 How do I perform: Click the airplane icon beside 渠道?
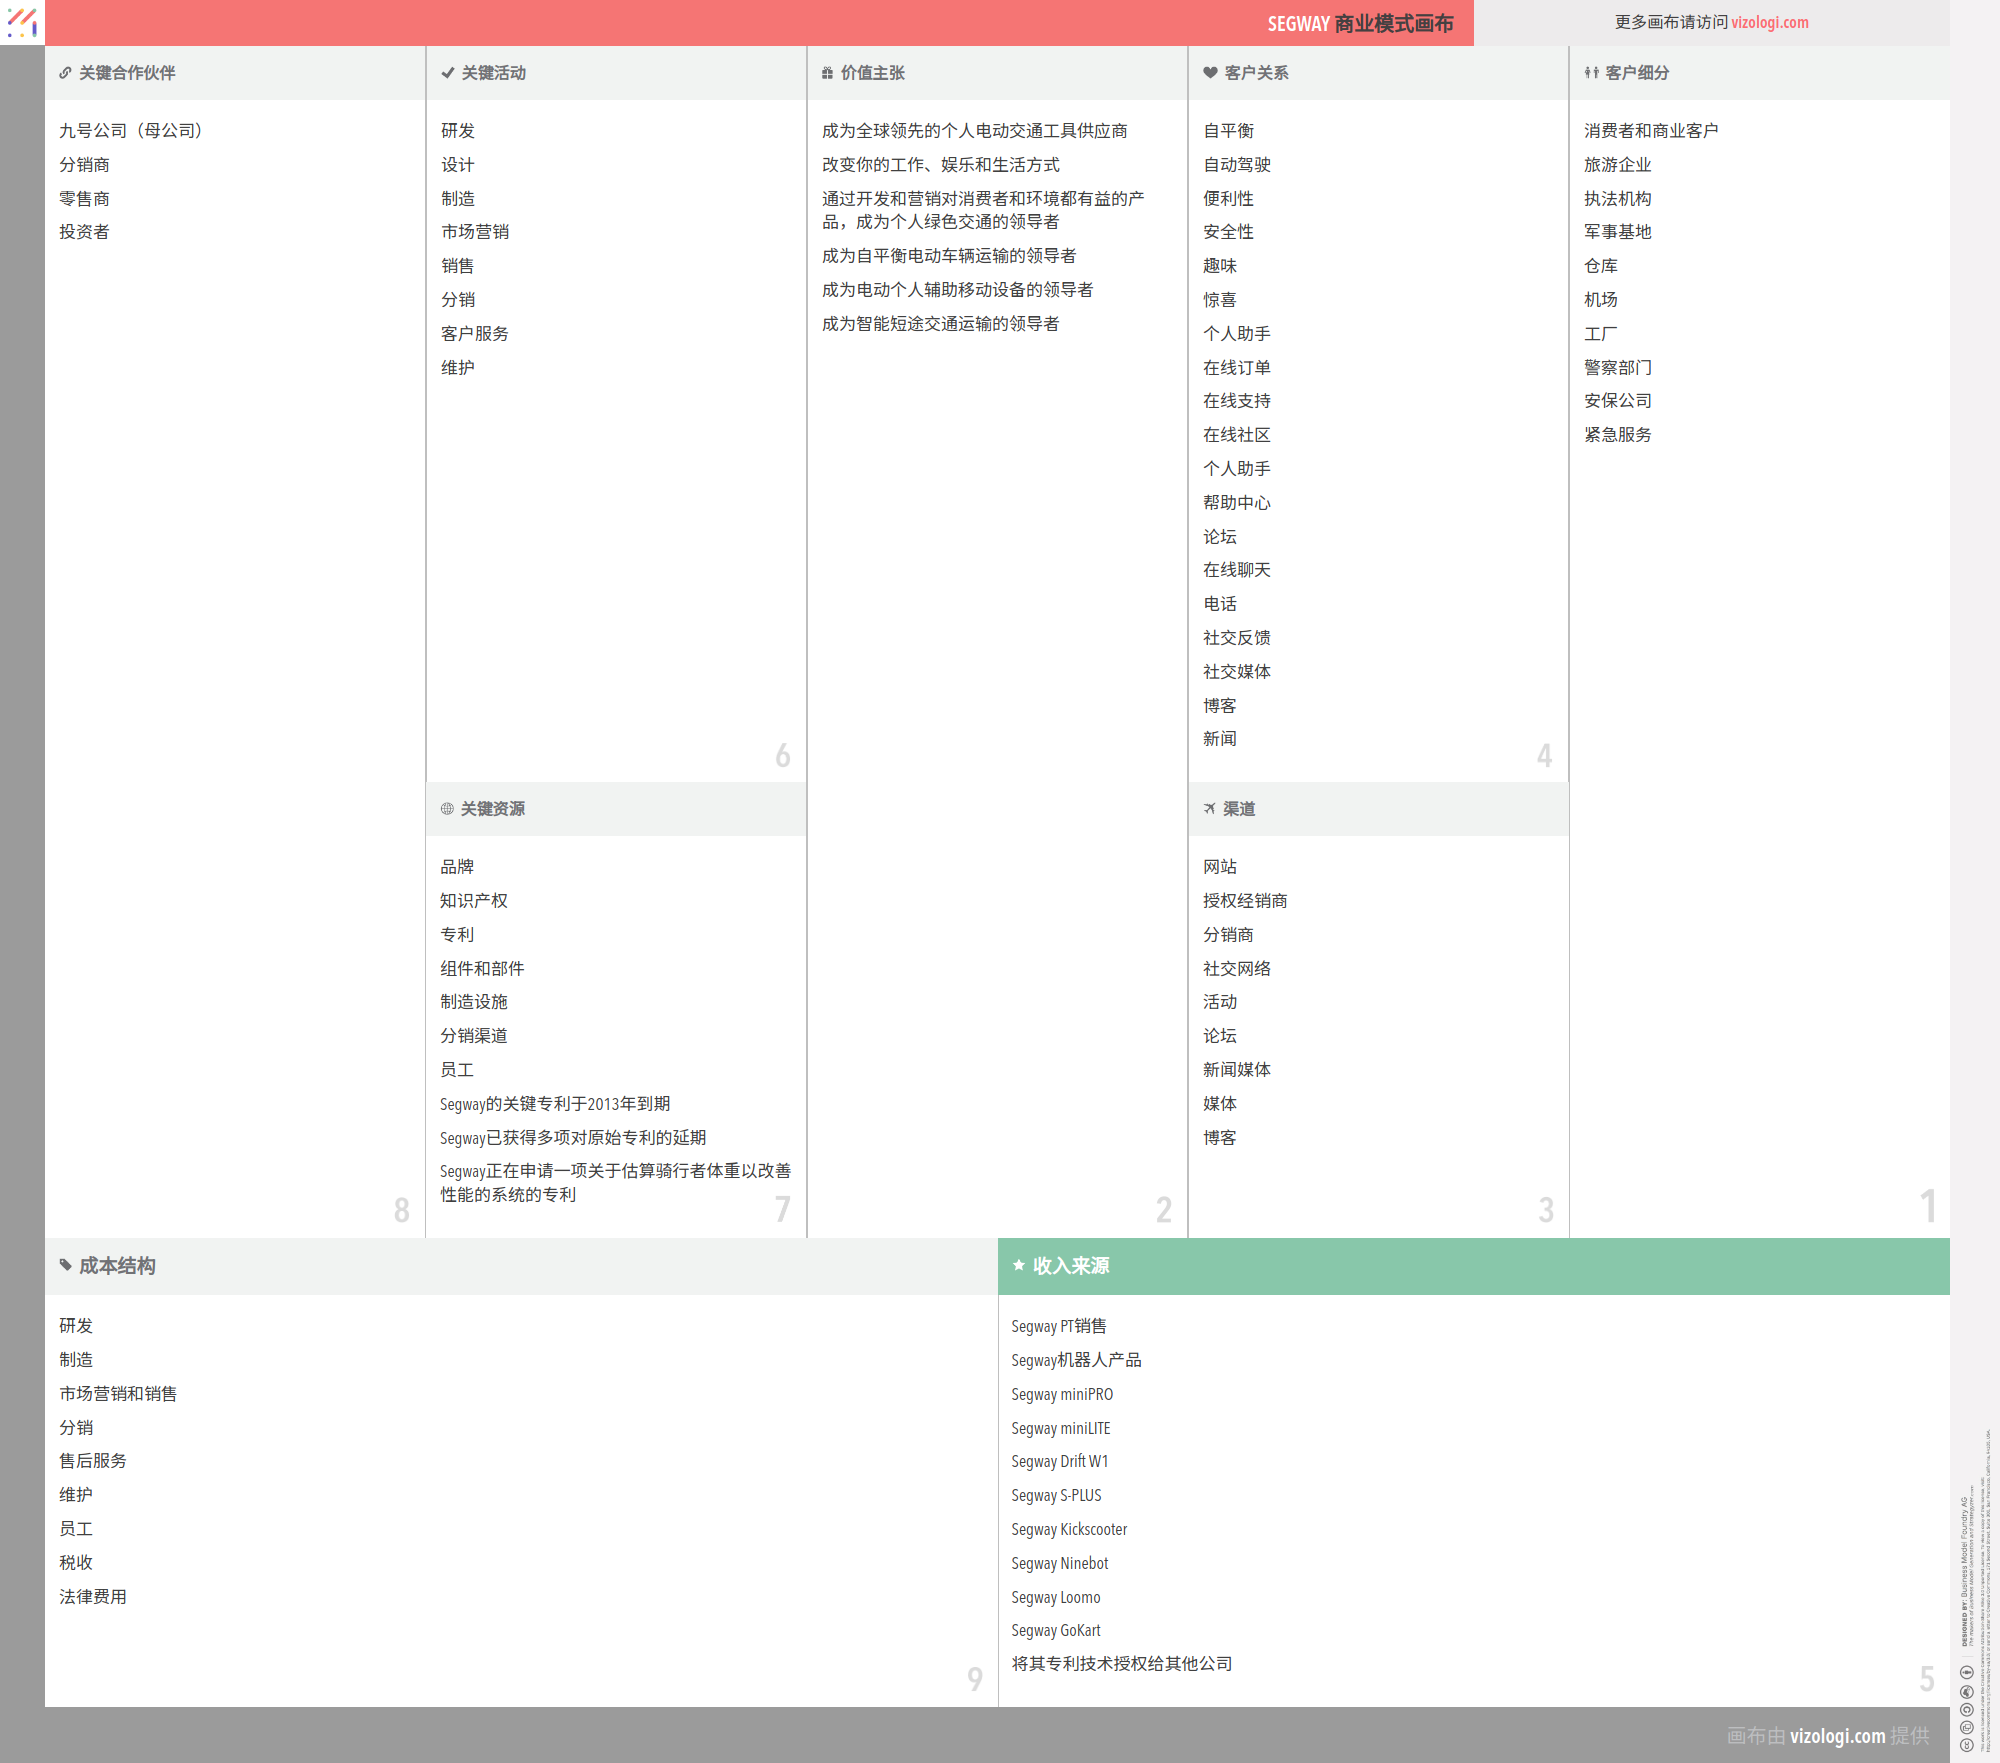pos(1210,809)
